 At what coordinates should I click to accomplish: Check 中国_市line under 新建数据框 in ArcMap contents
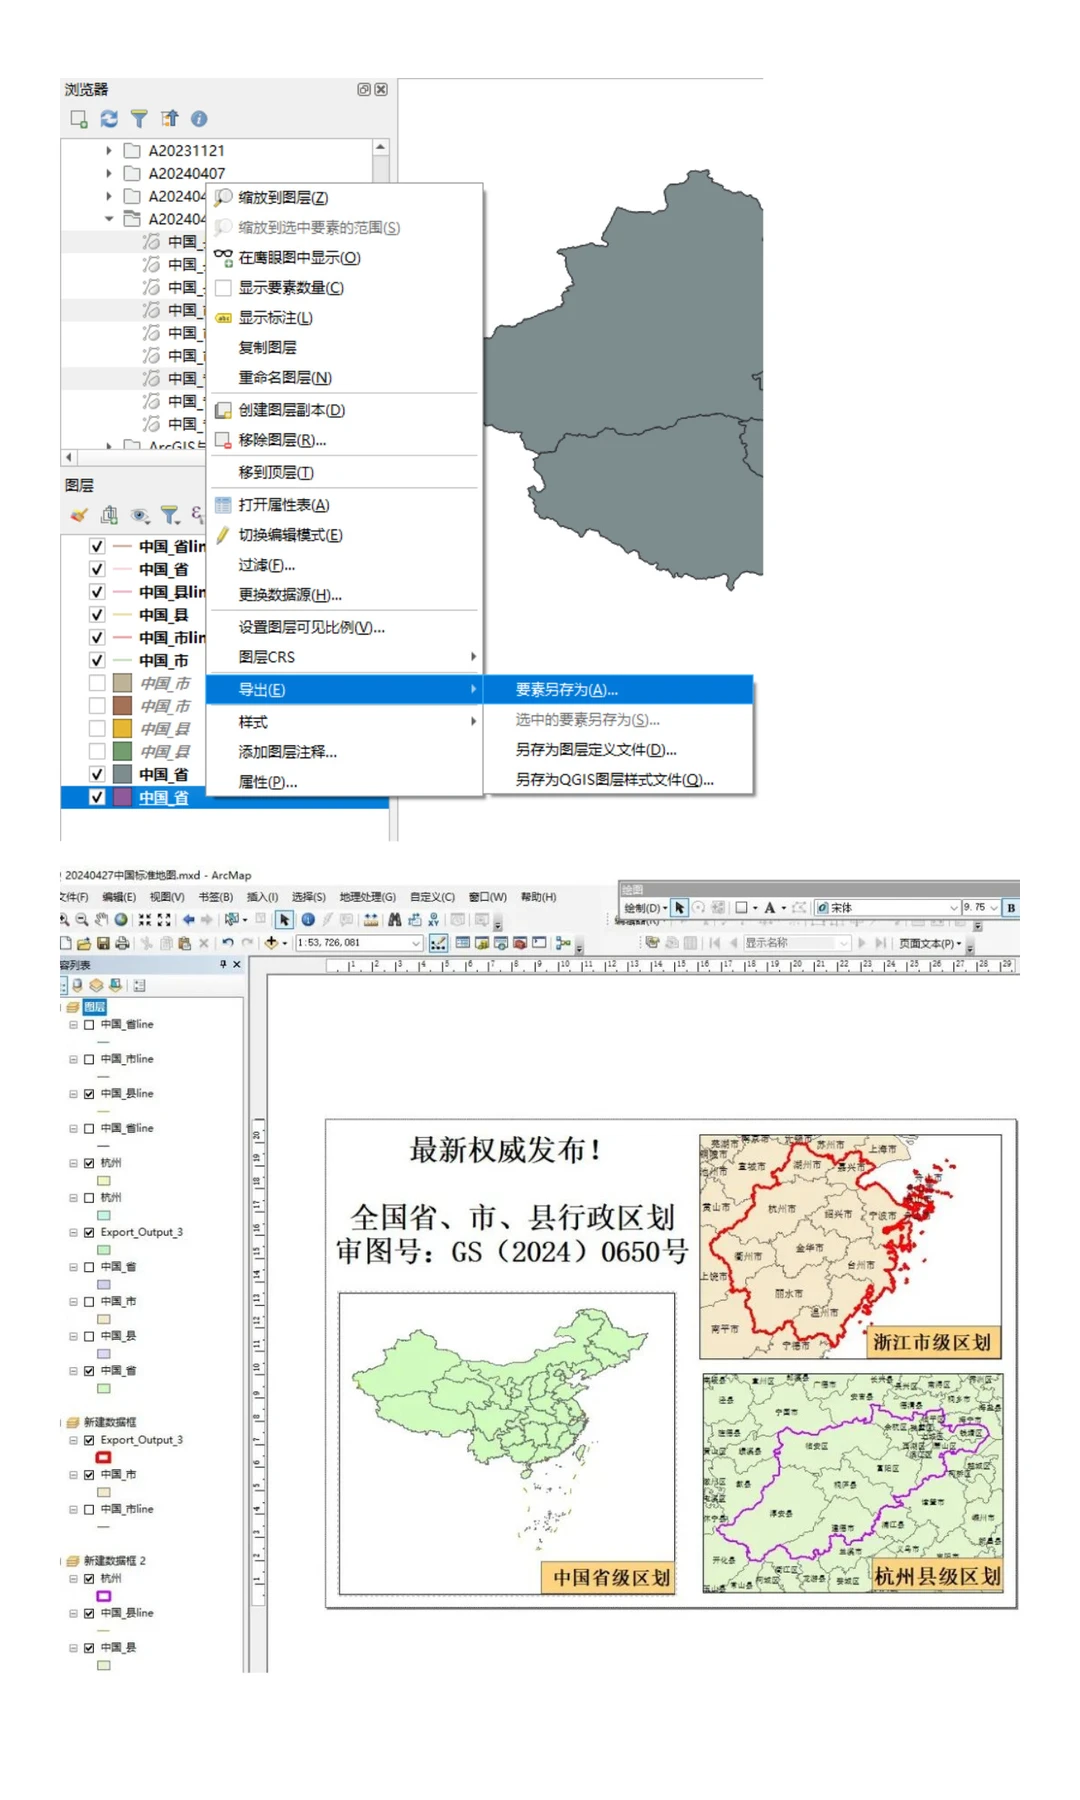pyautogui.click(x=89, y=1509)
